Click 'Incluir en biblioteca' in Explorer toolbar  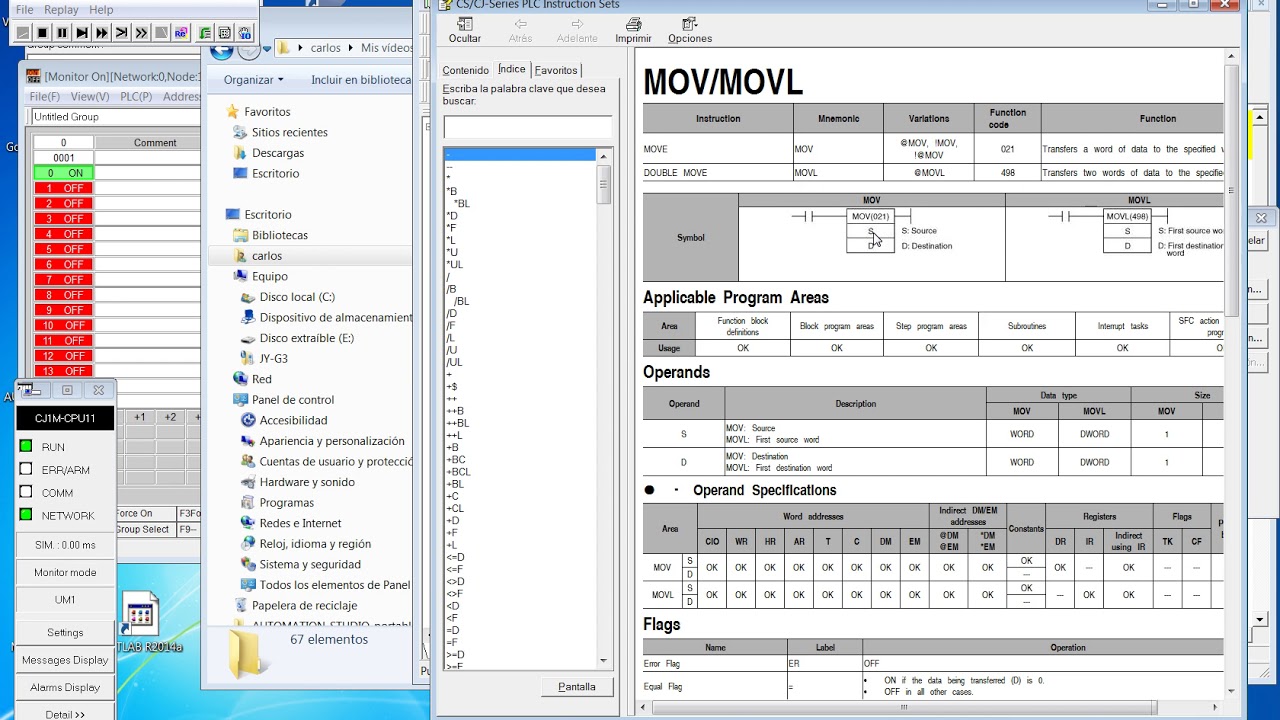[361, 80]
